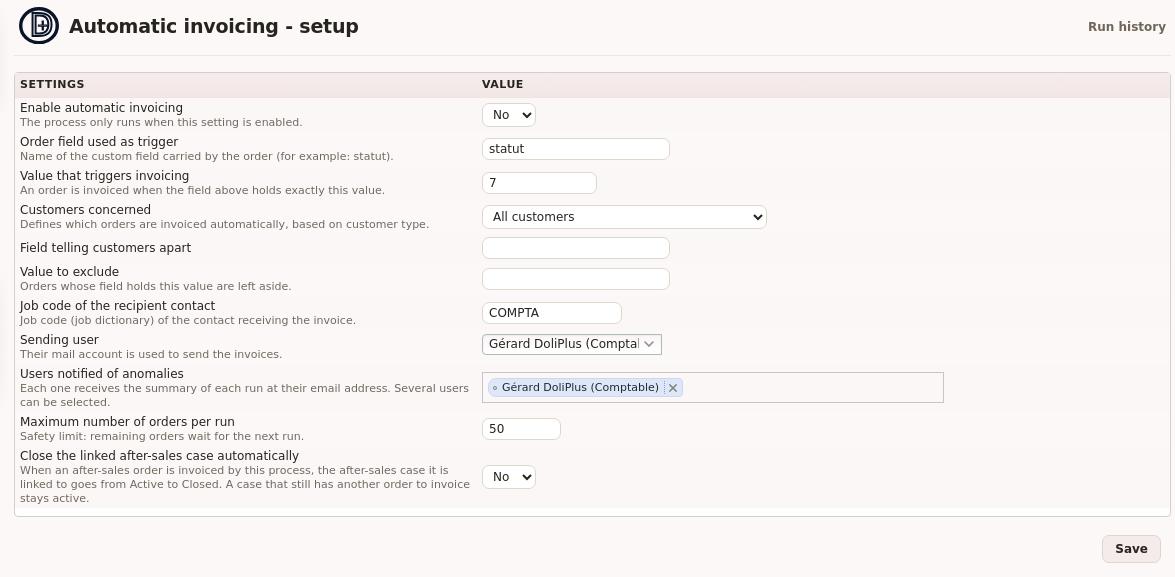Viewport: 1175px width, 577px height.
Task: Click the Value that triggers invoicing field
Action: pyautogui.click(x=539, y=183)
